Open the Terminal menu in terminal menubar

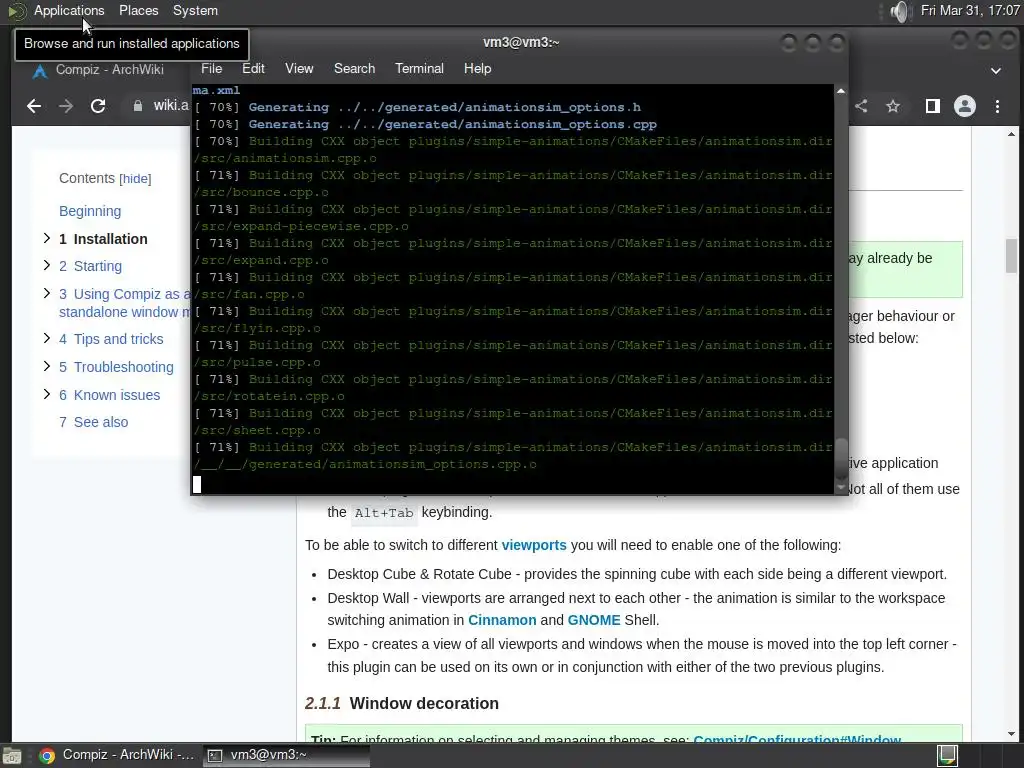click(419, 69)
